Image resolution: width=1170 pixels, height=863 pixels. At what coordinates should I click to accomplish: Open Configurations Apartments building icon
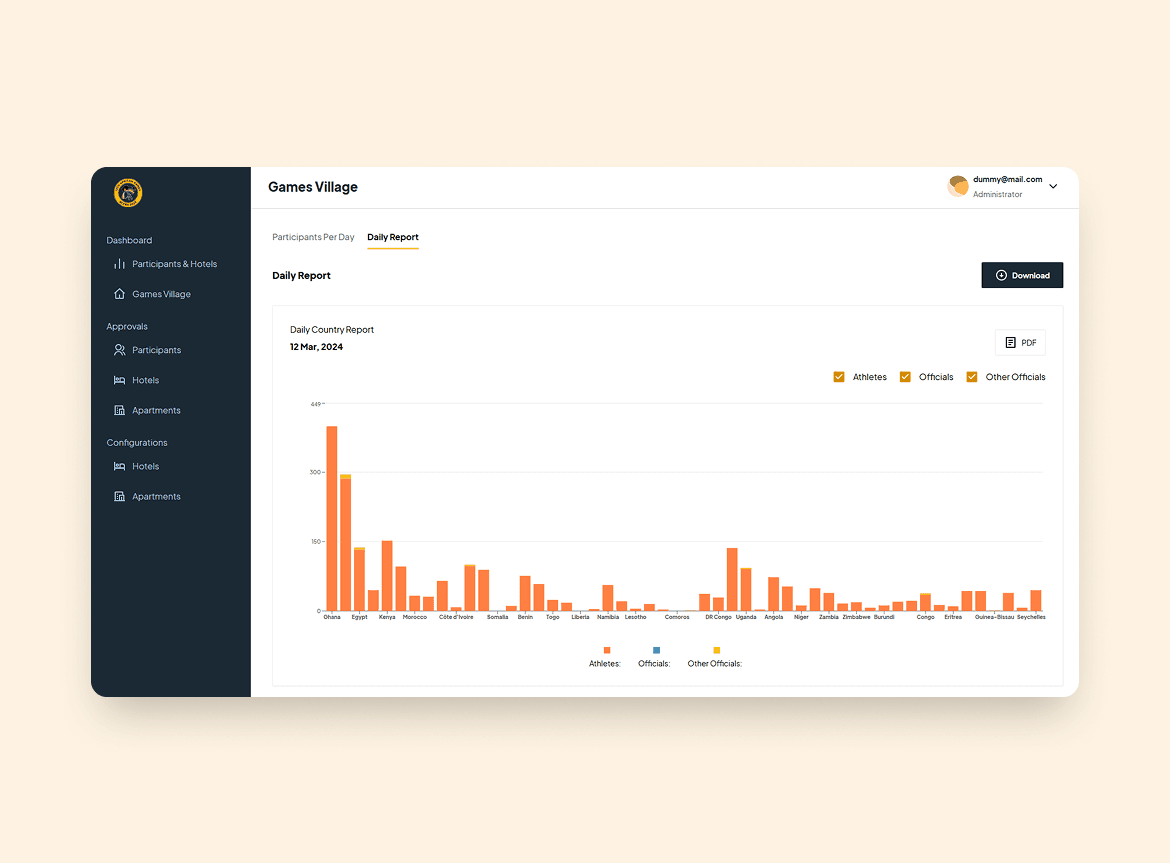coord(119,496)
